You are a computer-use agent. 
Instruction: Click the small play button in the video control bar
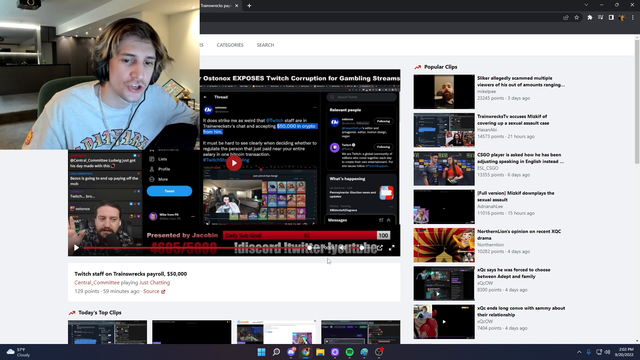pos(76,248)
